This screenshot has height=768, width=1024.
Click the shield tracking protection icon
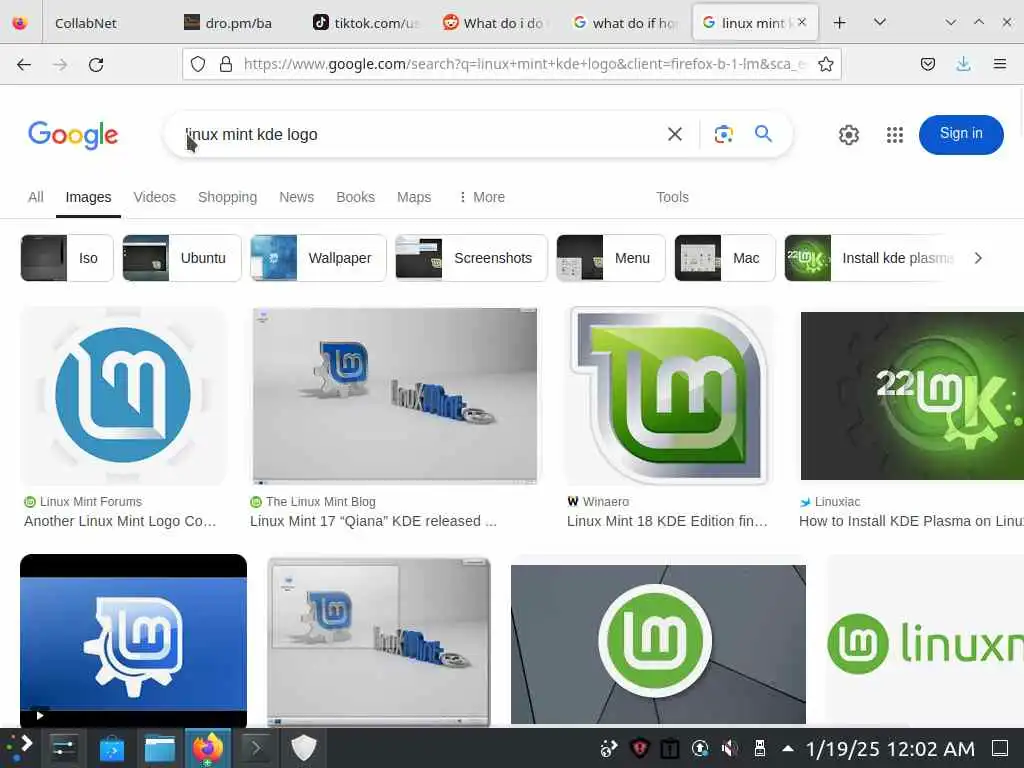click(x=198, y=64)
